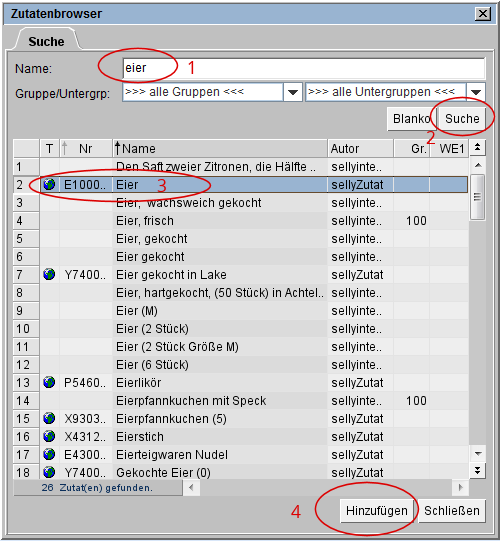Click globe icon for Eierteigwaren Nudel
The height and width of the screenshot is (541, 500).
(49, 454)
